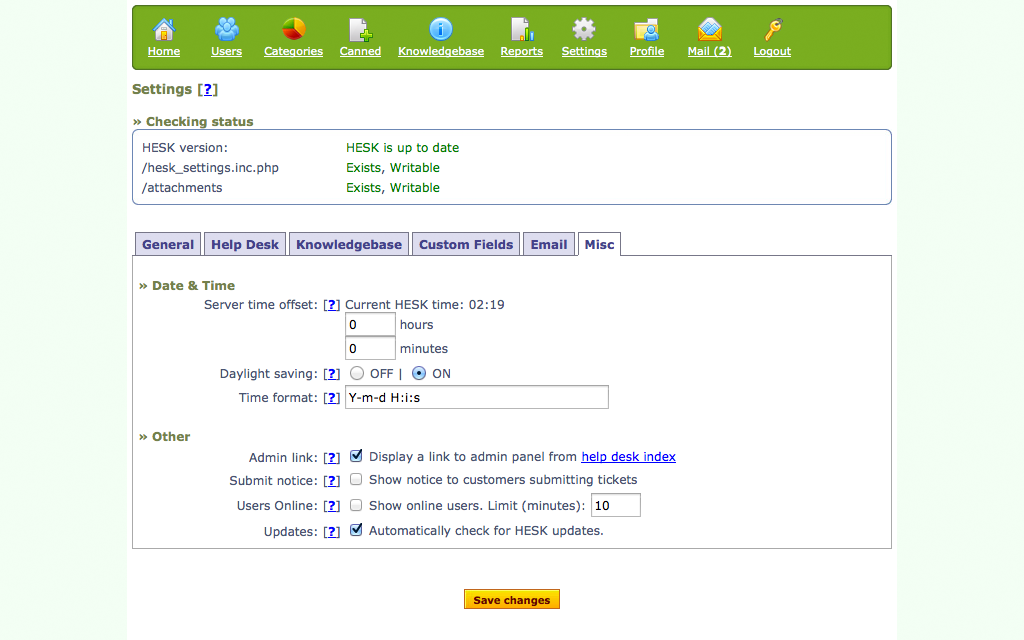The width and height of the screenshot is (1024, 640).
Task: Toggle the Show online users checkbox
Action: [x=356, y=506]
